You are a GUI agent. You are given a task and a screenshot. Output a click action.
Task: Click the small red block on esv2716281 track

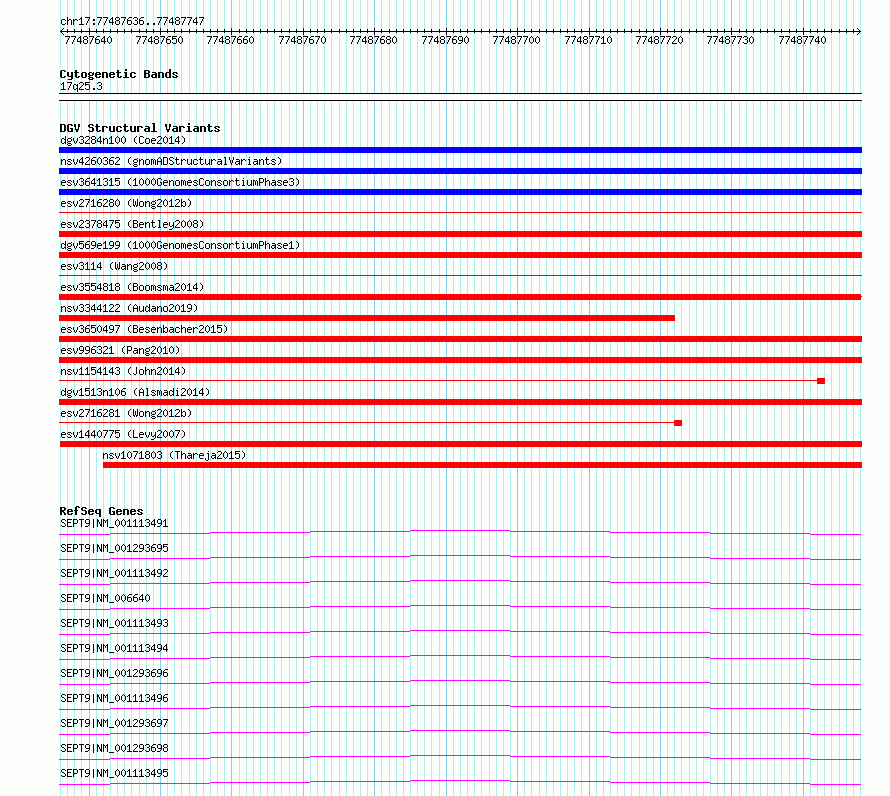pos(678,423)
